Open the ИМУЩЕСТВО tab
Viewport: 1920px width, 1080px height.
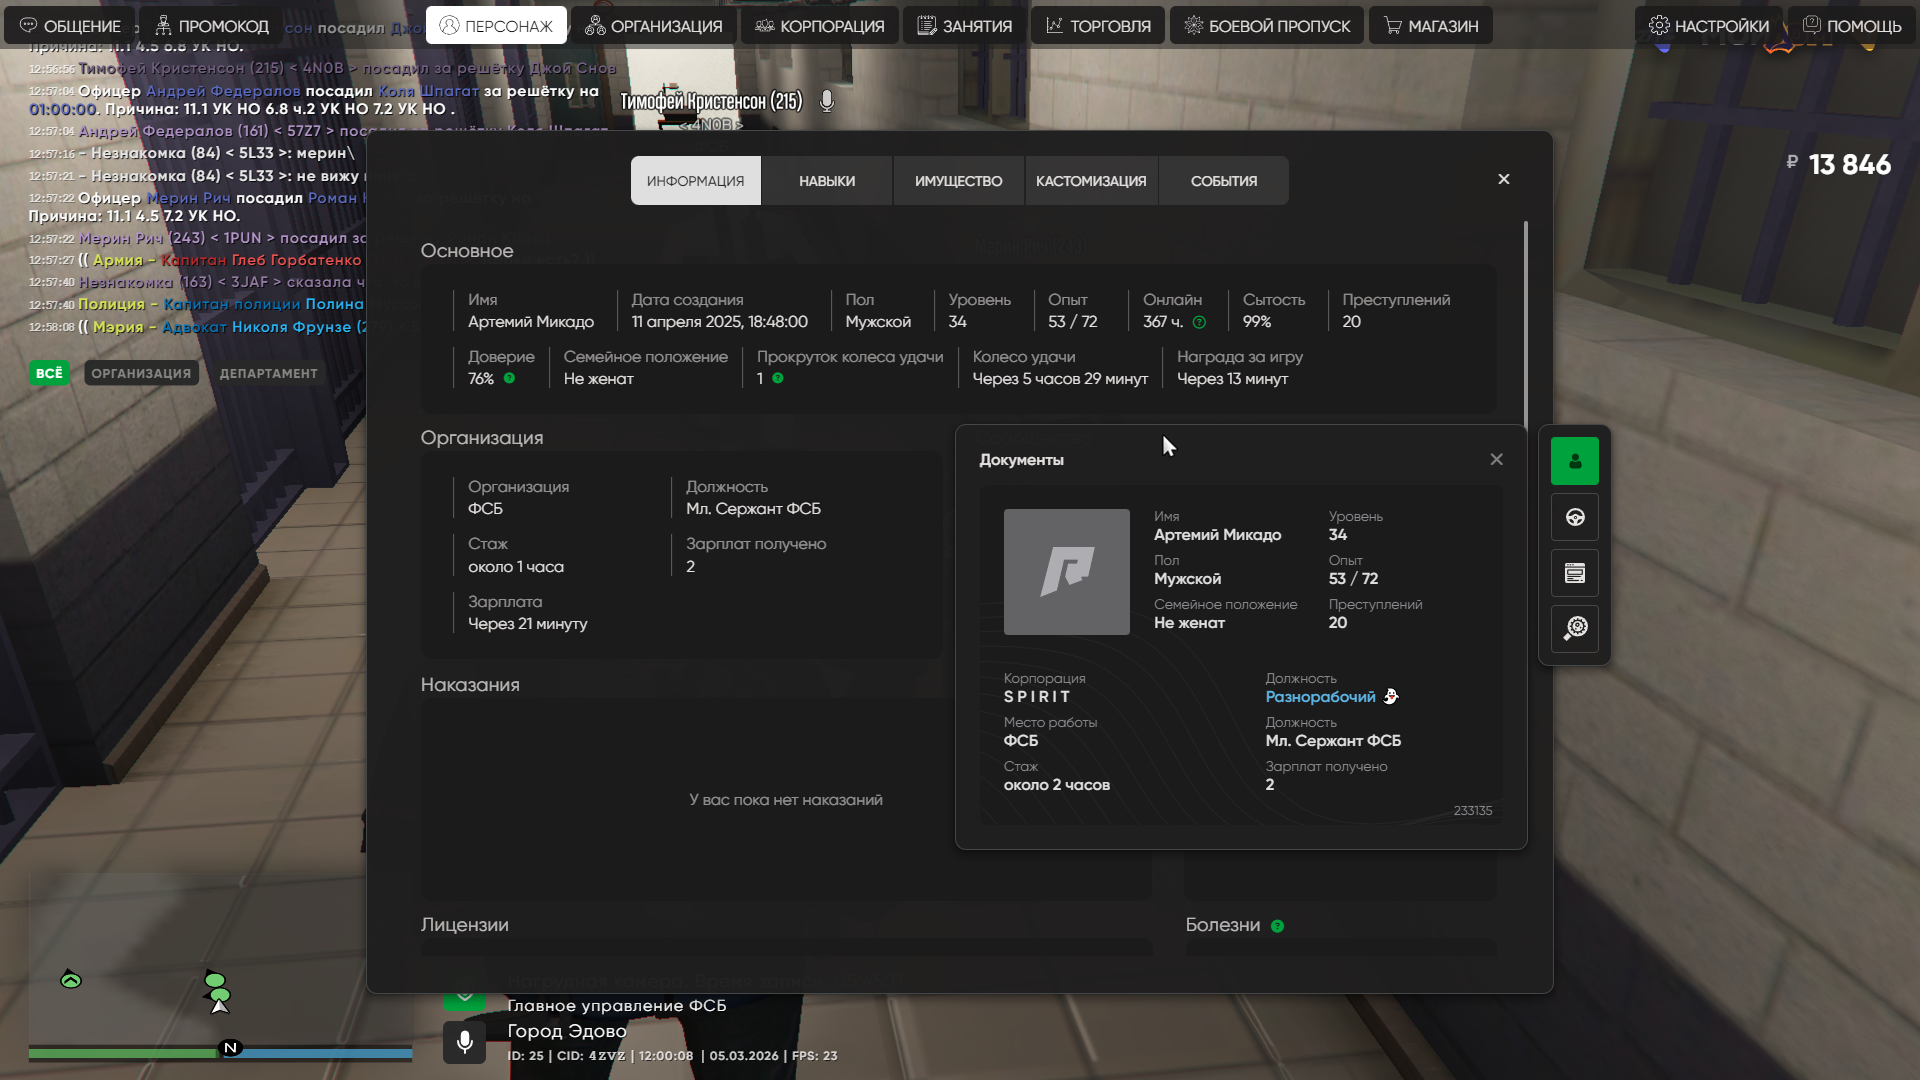(958, 181)
